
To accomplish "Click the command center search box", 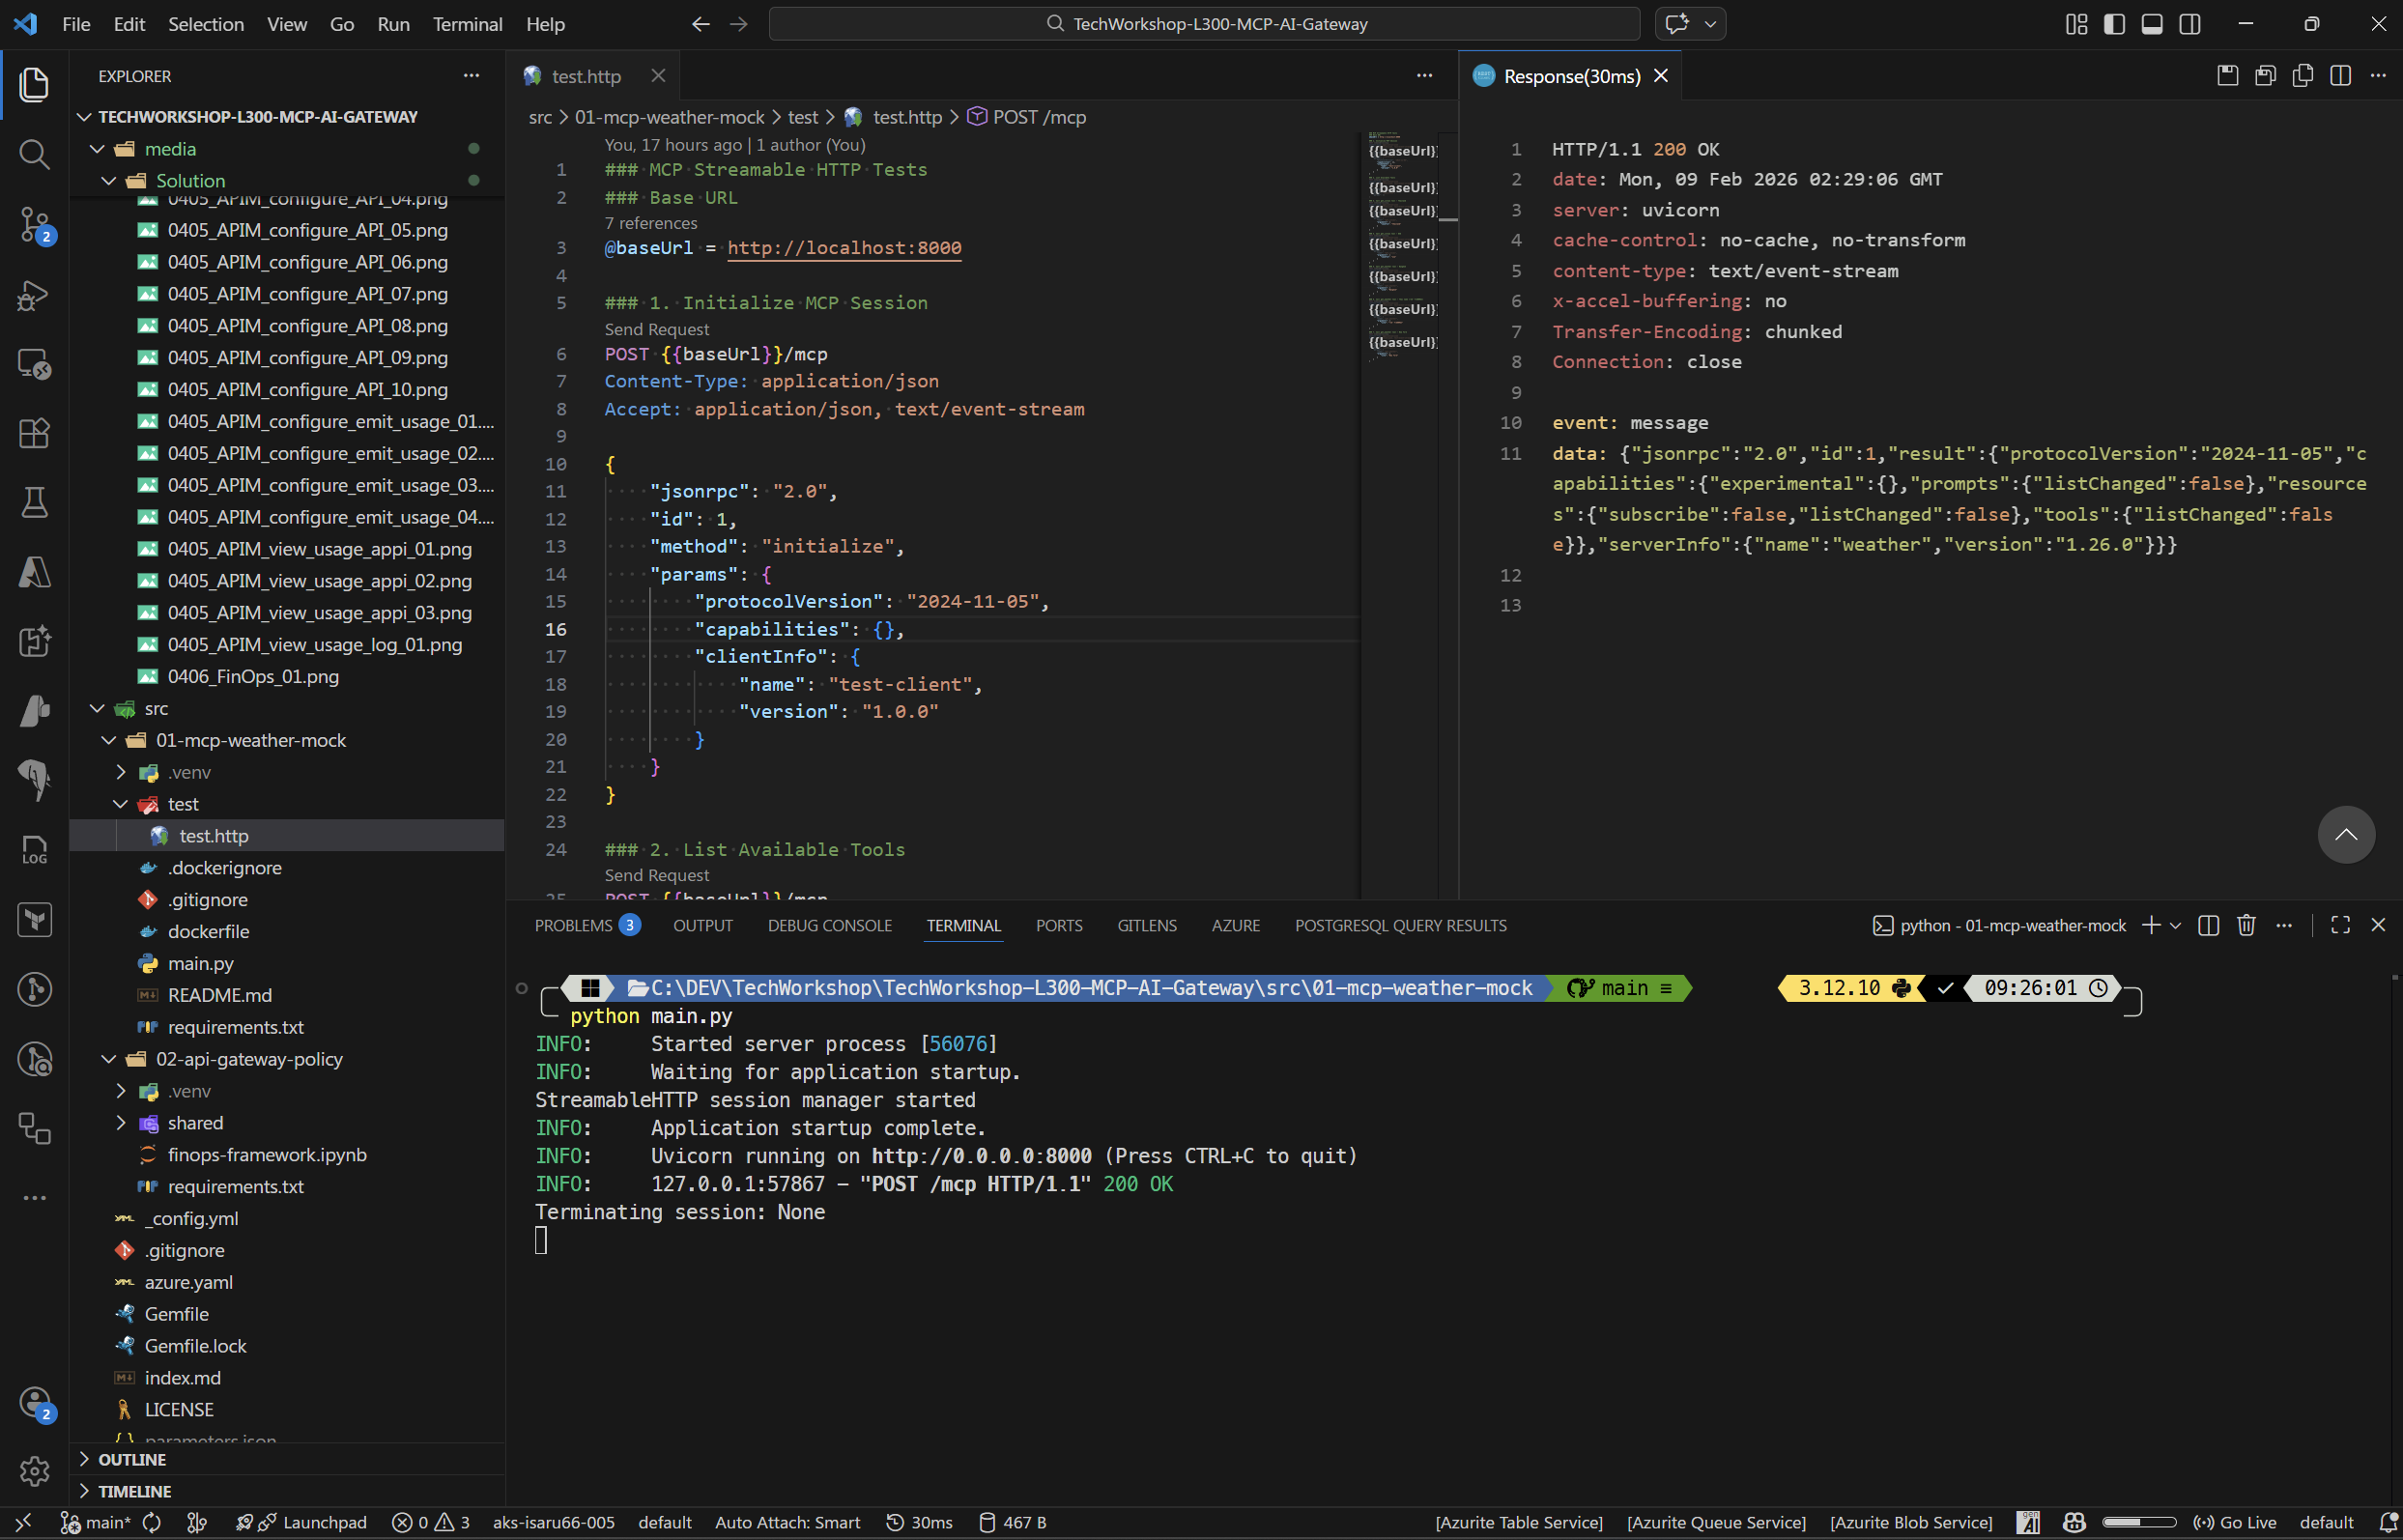I will (x=1204, y=23).
